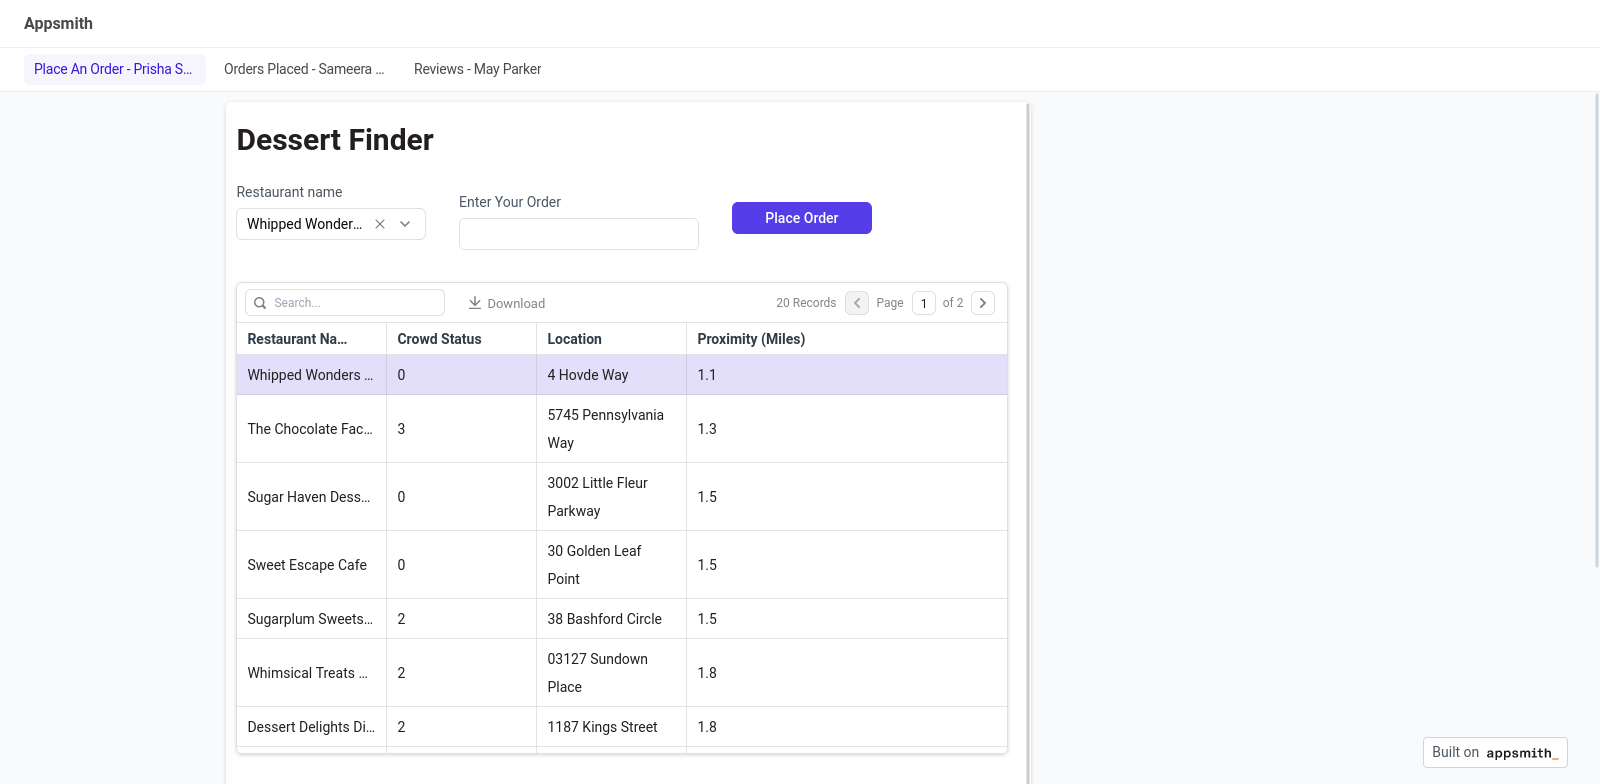
Task: Select the Sweet Escape Cafe row
Action: coord(307,565)
